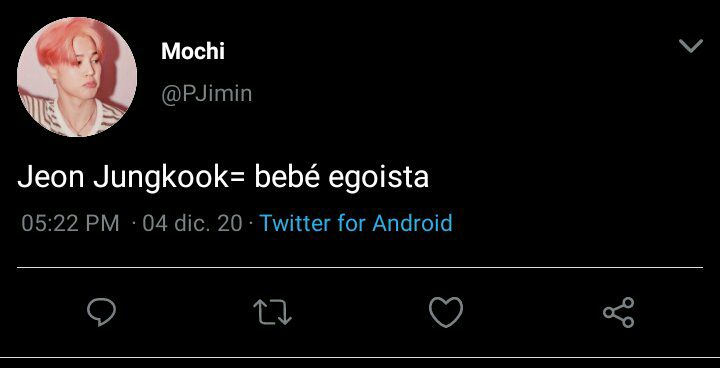The width and height of the screenshot is (720, 368).
Task: Reply to the tweet with the speech bubble icon
Action: pyautogui.click(x=101, y=312)
